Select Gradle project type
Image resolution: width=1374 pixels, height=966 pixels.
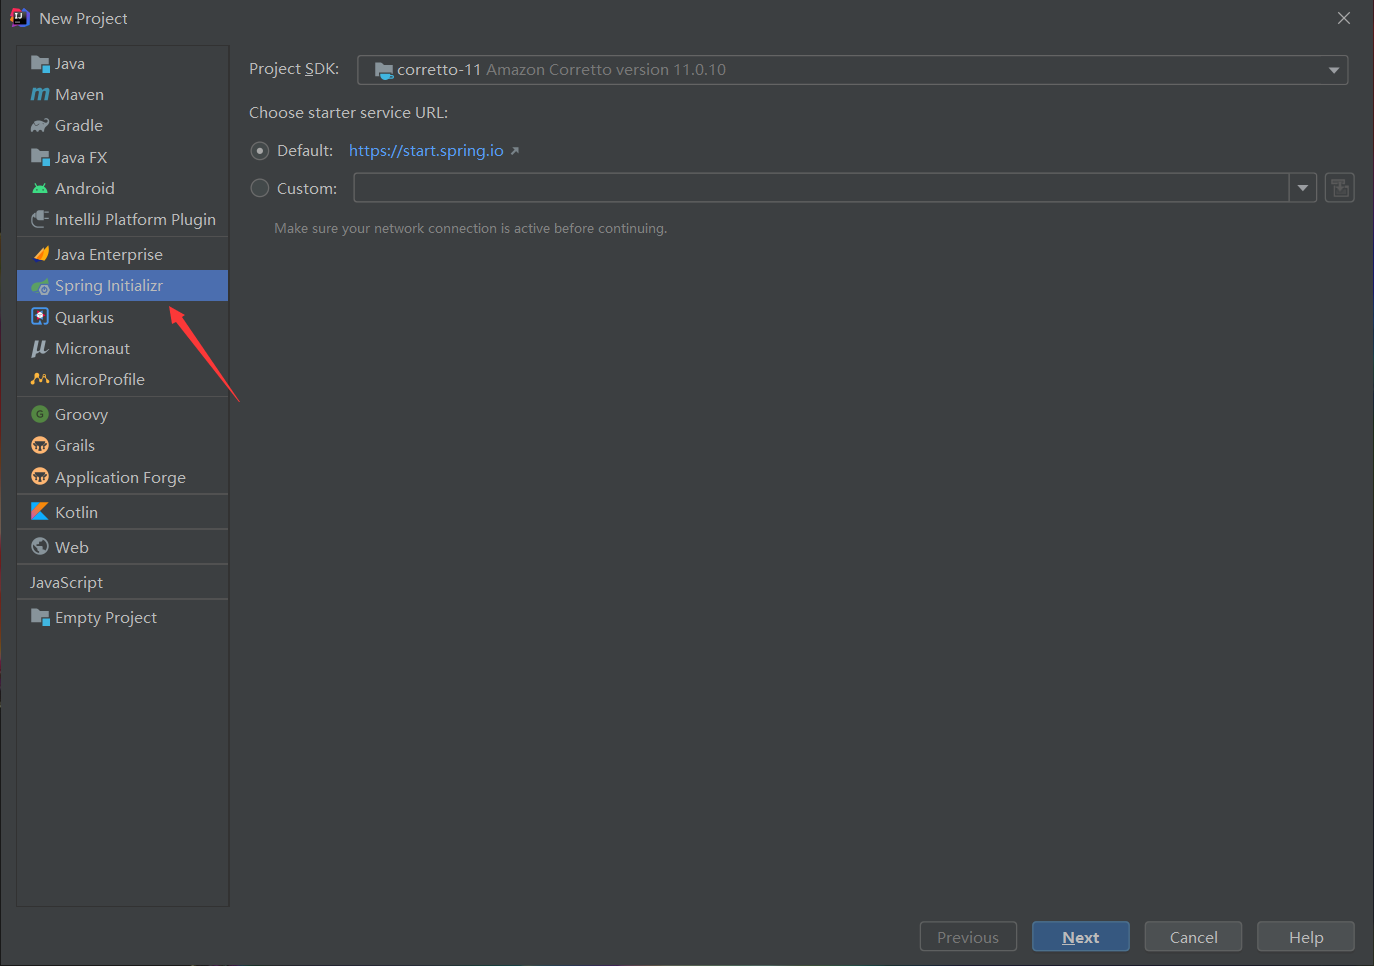pyautogui.click(x=122, y=125)
